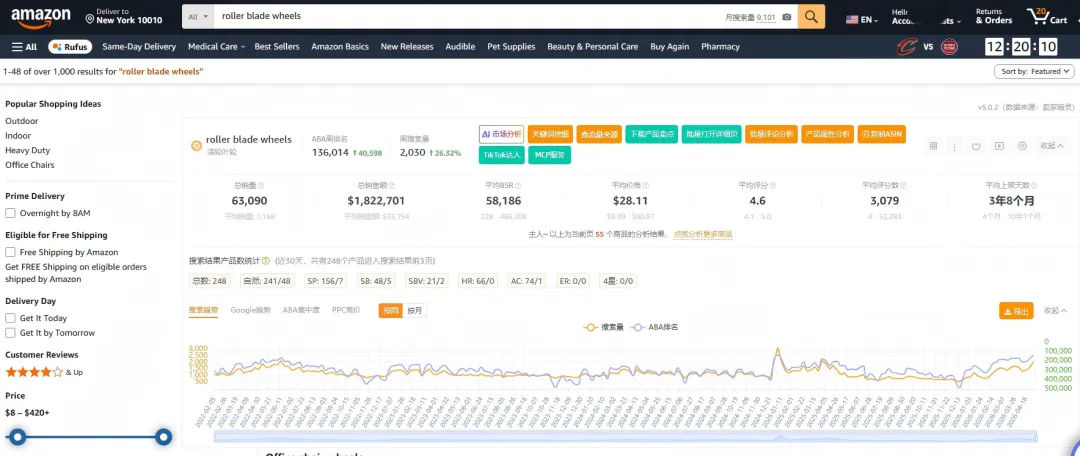This screenshot has width=1080, height=456.
Task: Click help icon next to 平均价格
Action: pos(646,186)
